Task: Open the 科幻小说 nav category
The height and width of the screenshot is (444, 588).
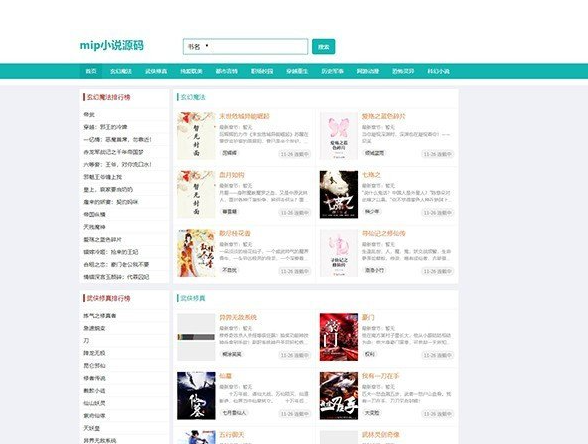Action: click(x=438, y=71)
